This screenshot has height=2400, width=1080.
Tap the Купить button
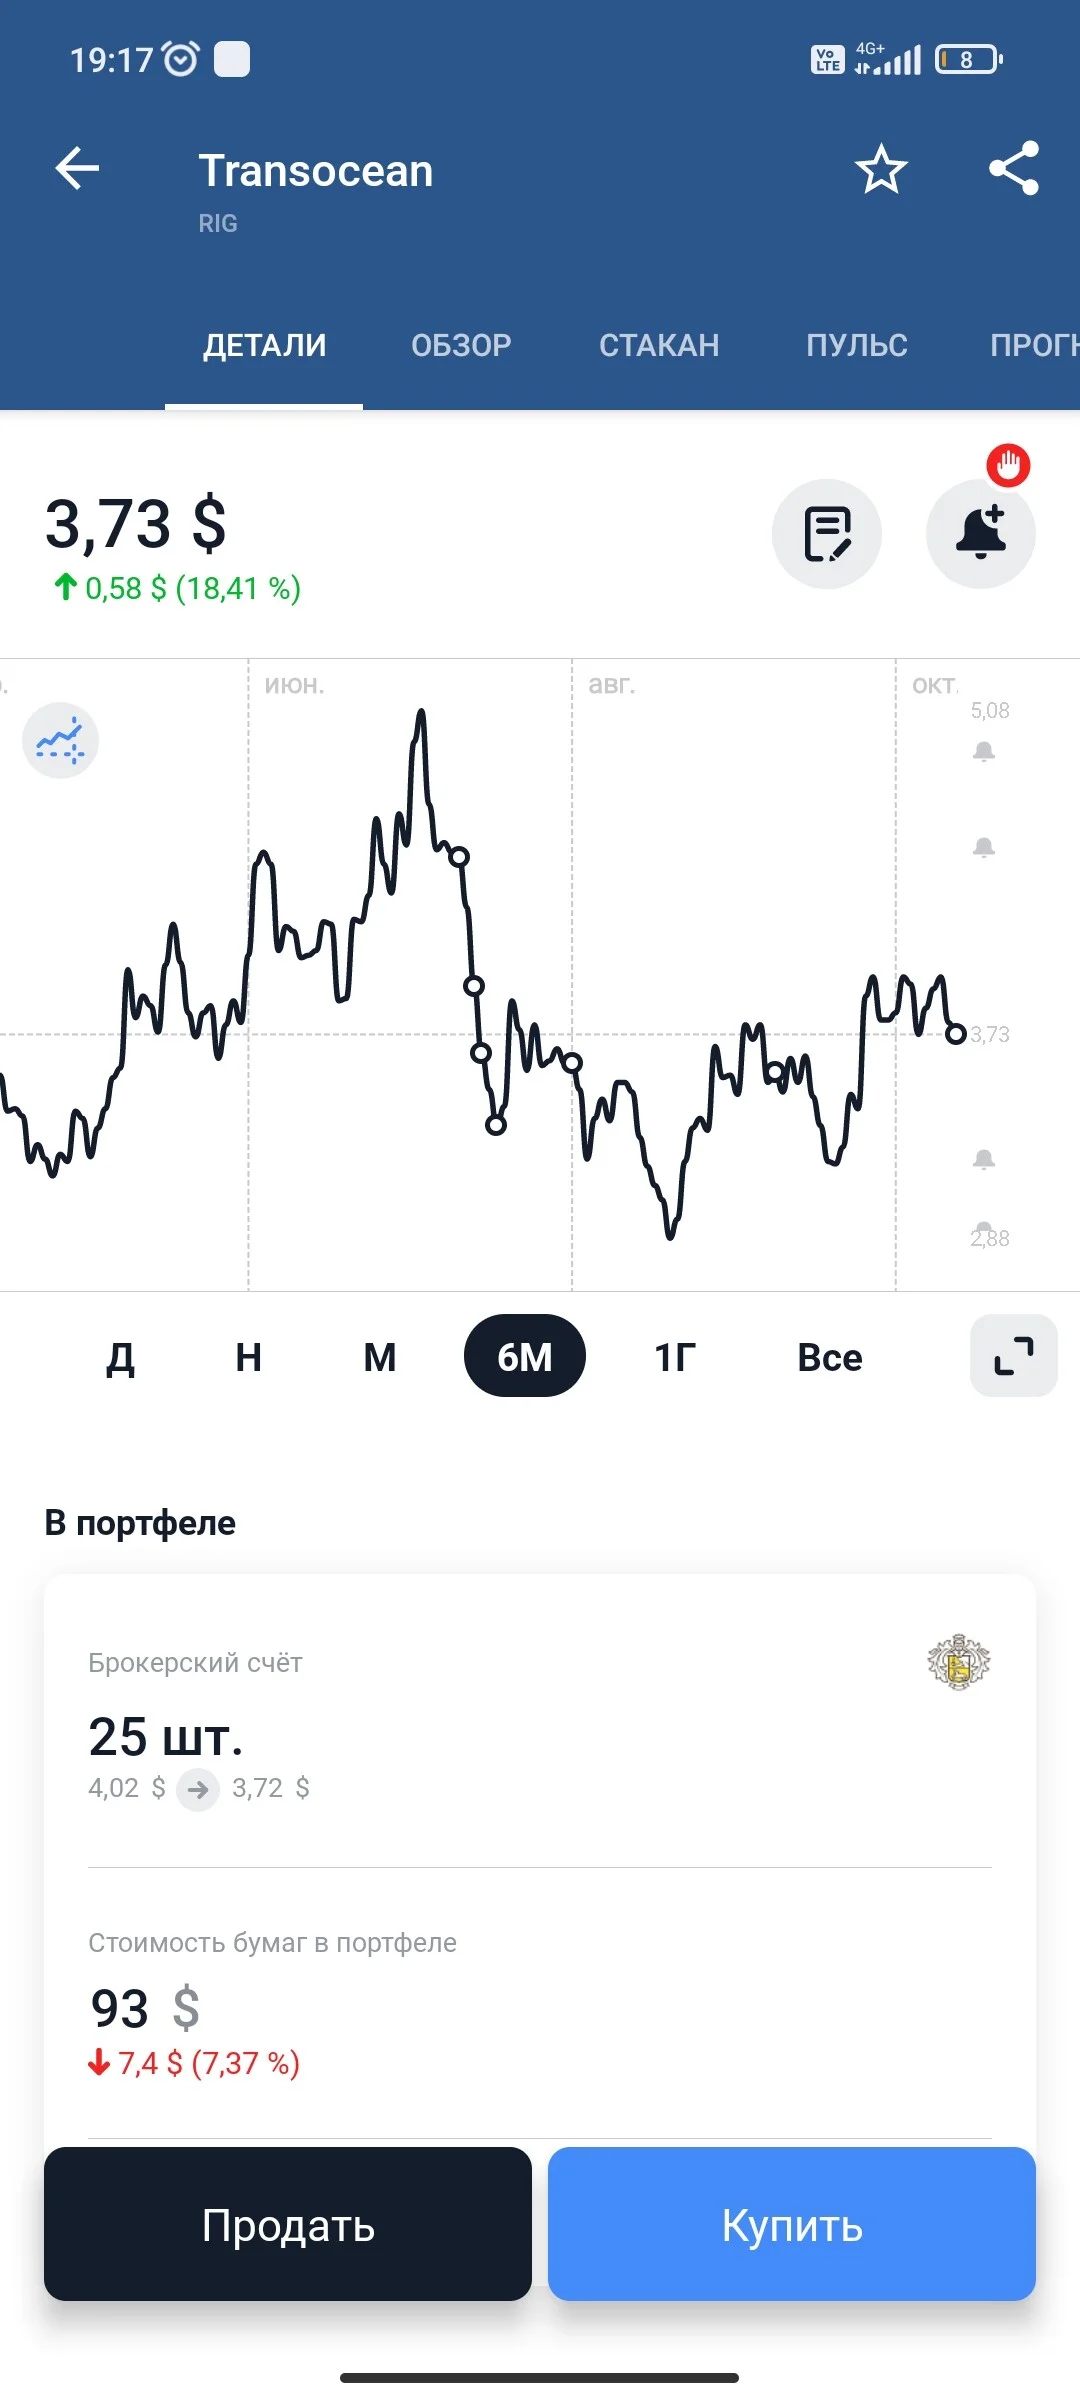792,2224
